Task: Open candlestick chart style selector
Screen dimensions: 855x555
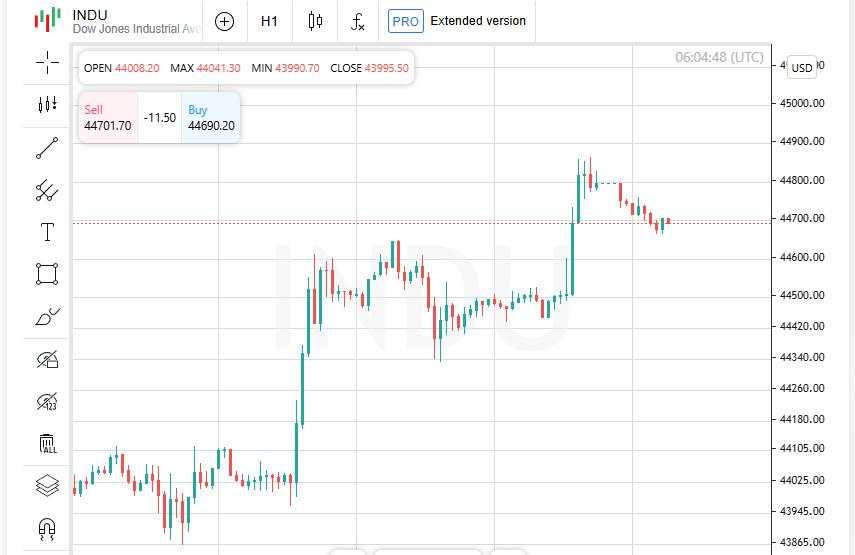Action: pyautogui.click(x=315, y=21)
